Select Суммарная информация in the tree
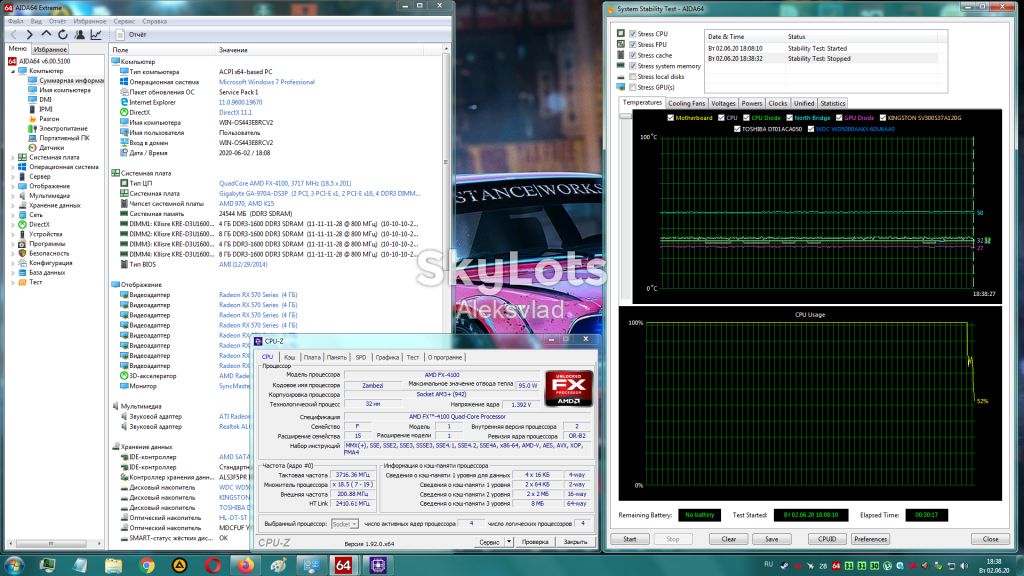The width and height of the screenshot is (1024, 576). [x=71, y=80]
